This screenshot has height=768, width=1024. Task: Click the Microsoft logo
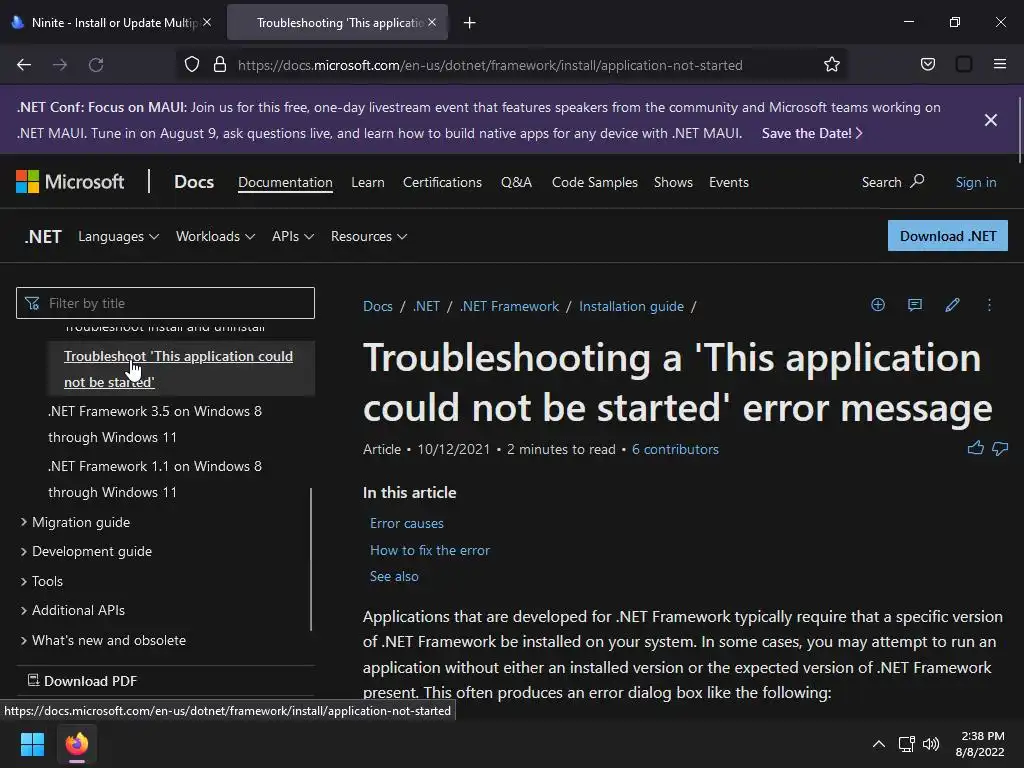pyautogui.click(x=70, y=182)
